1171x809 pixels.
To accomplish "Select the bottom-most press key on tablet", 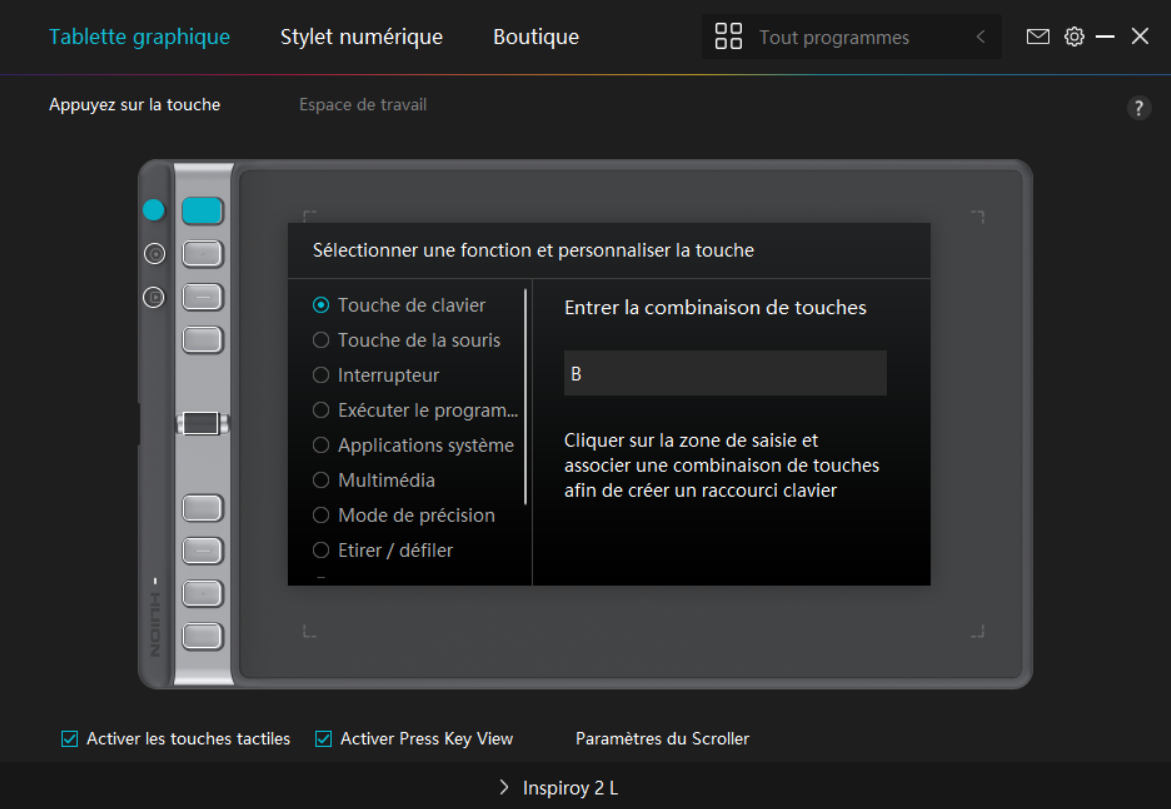I will 202,635.
